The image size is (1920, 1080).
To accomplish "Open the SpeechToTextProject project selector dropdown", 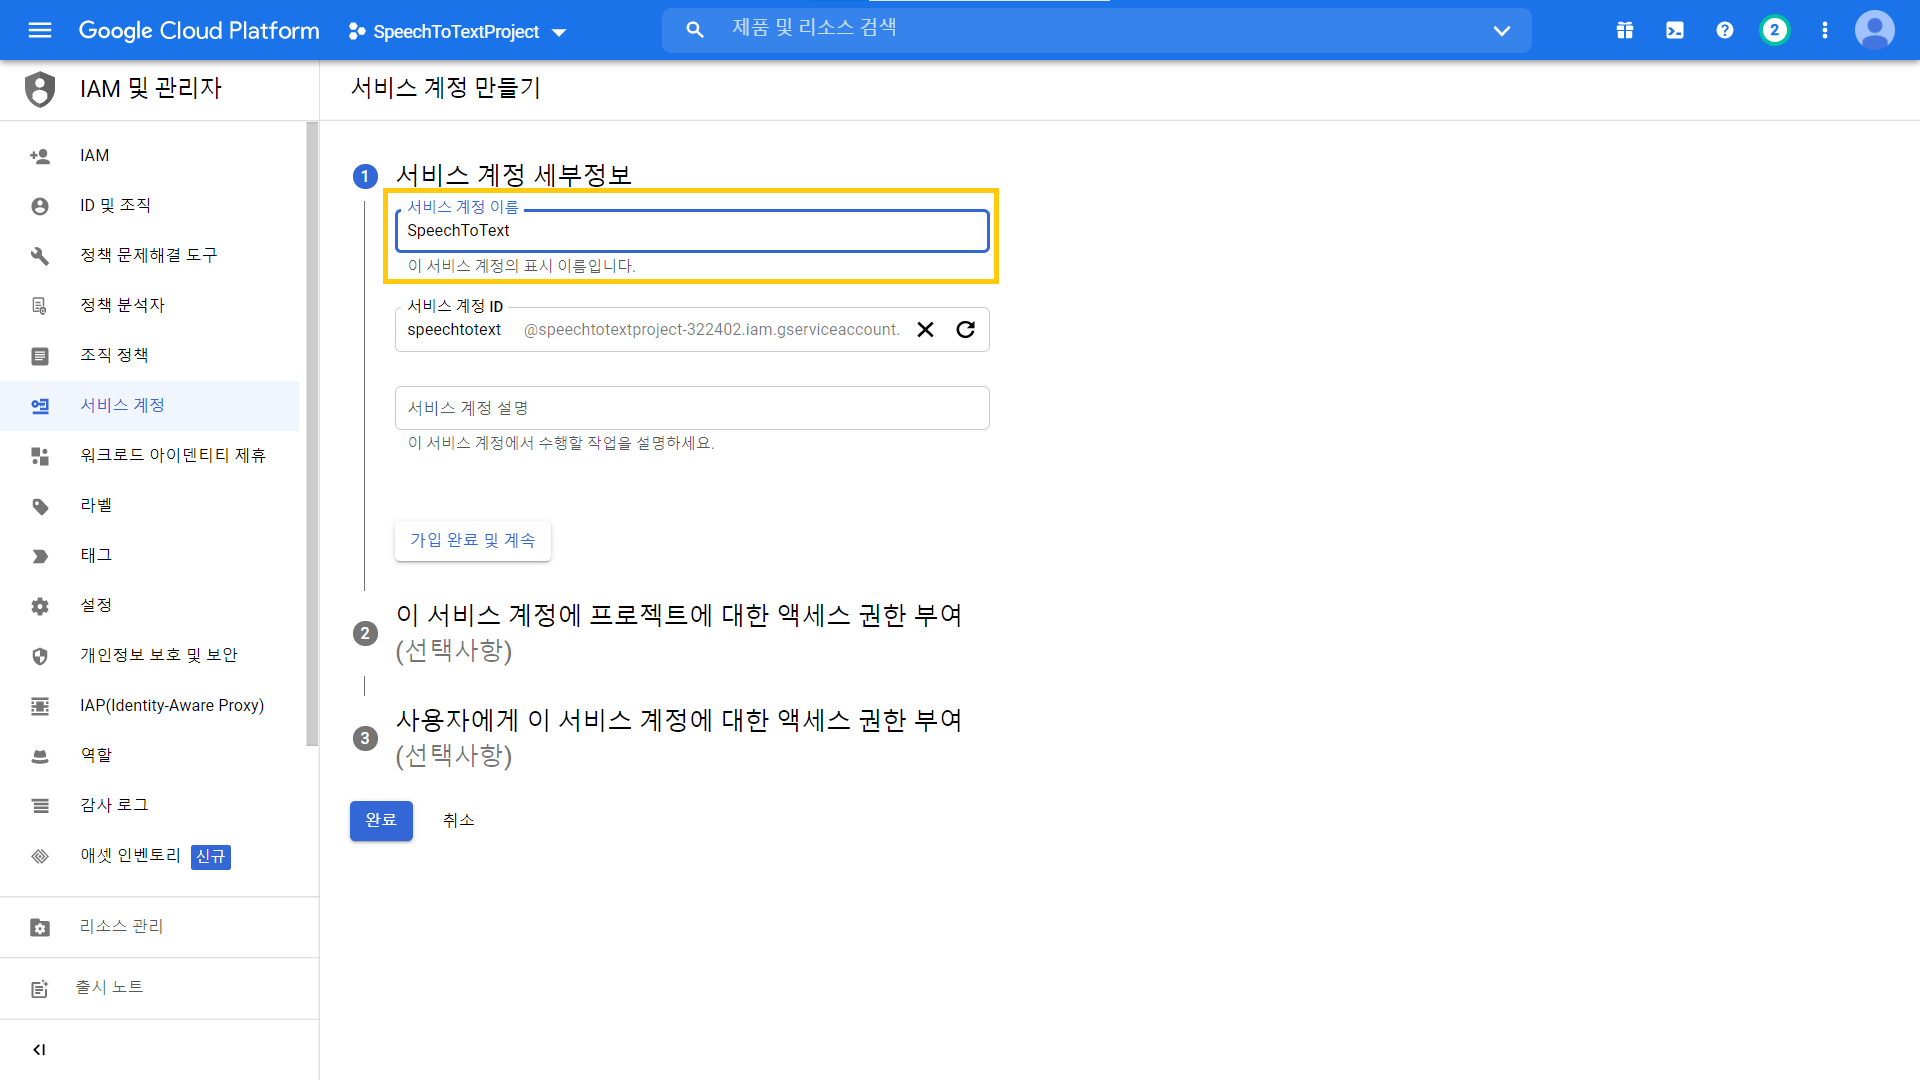I will coord(458,32).
